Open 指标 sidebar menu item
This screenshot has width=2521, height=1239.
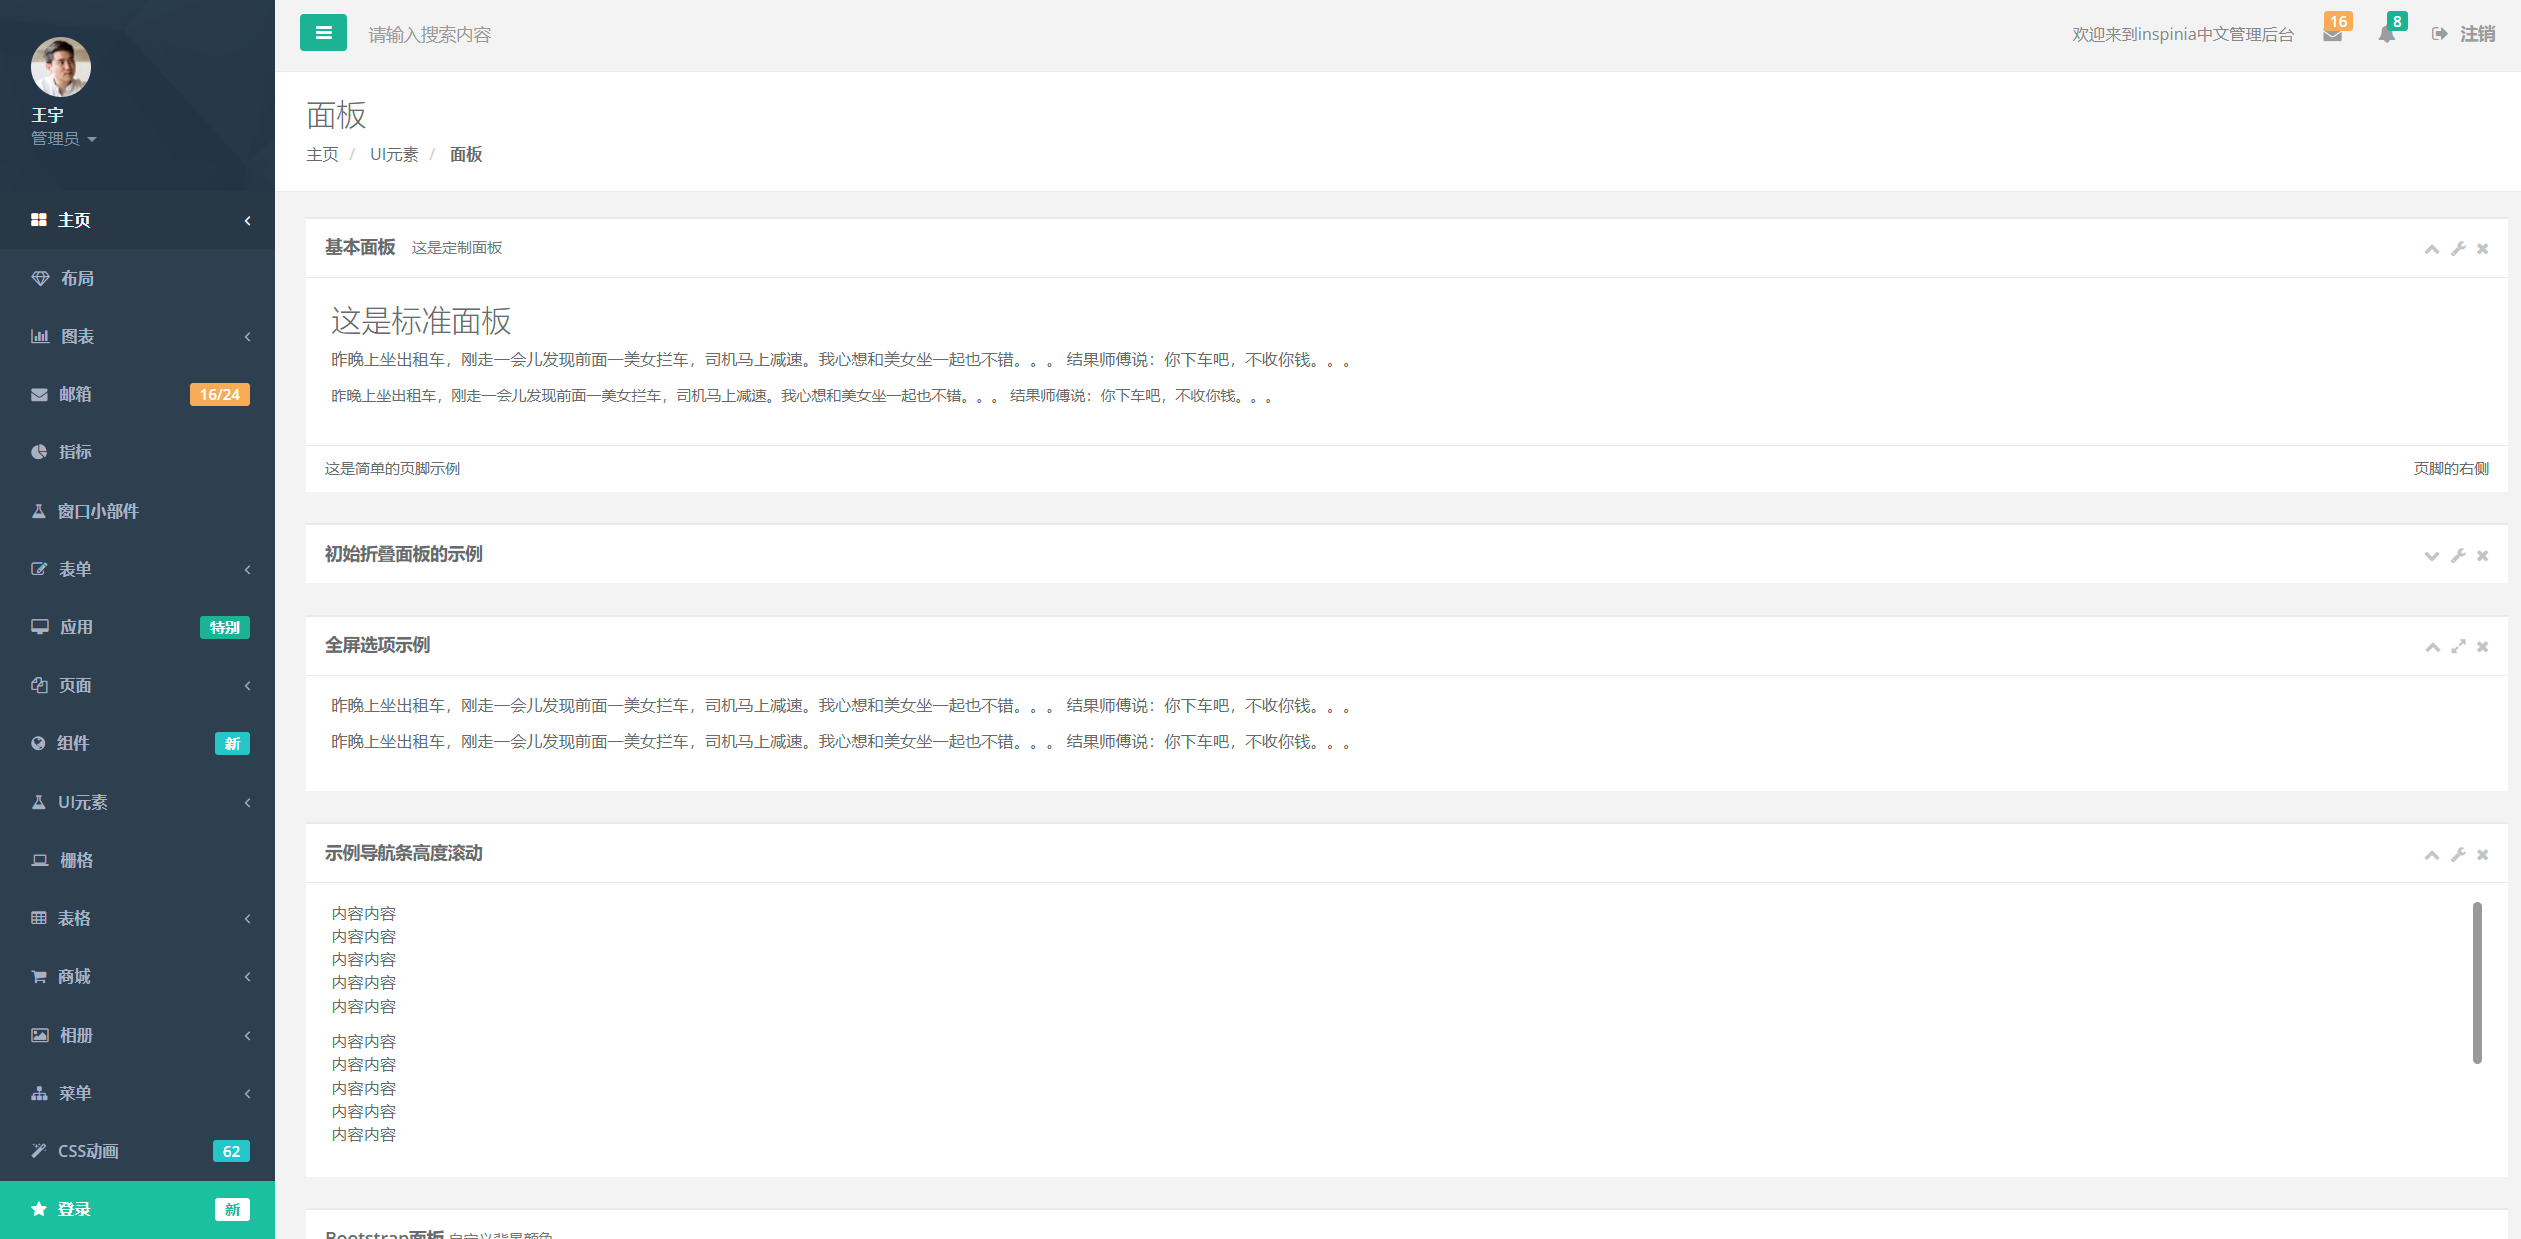click(137, 452)
